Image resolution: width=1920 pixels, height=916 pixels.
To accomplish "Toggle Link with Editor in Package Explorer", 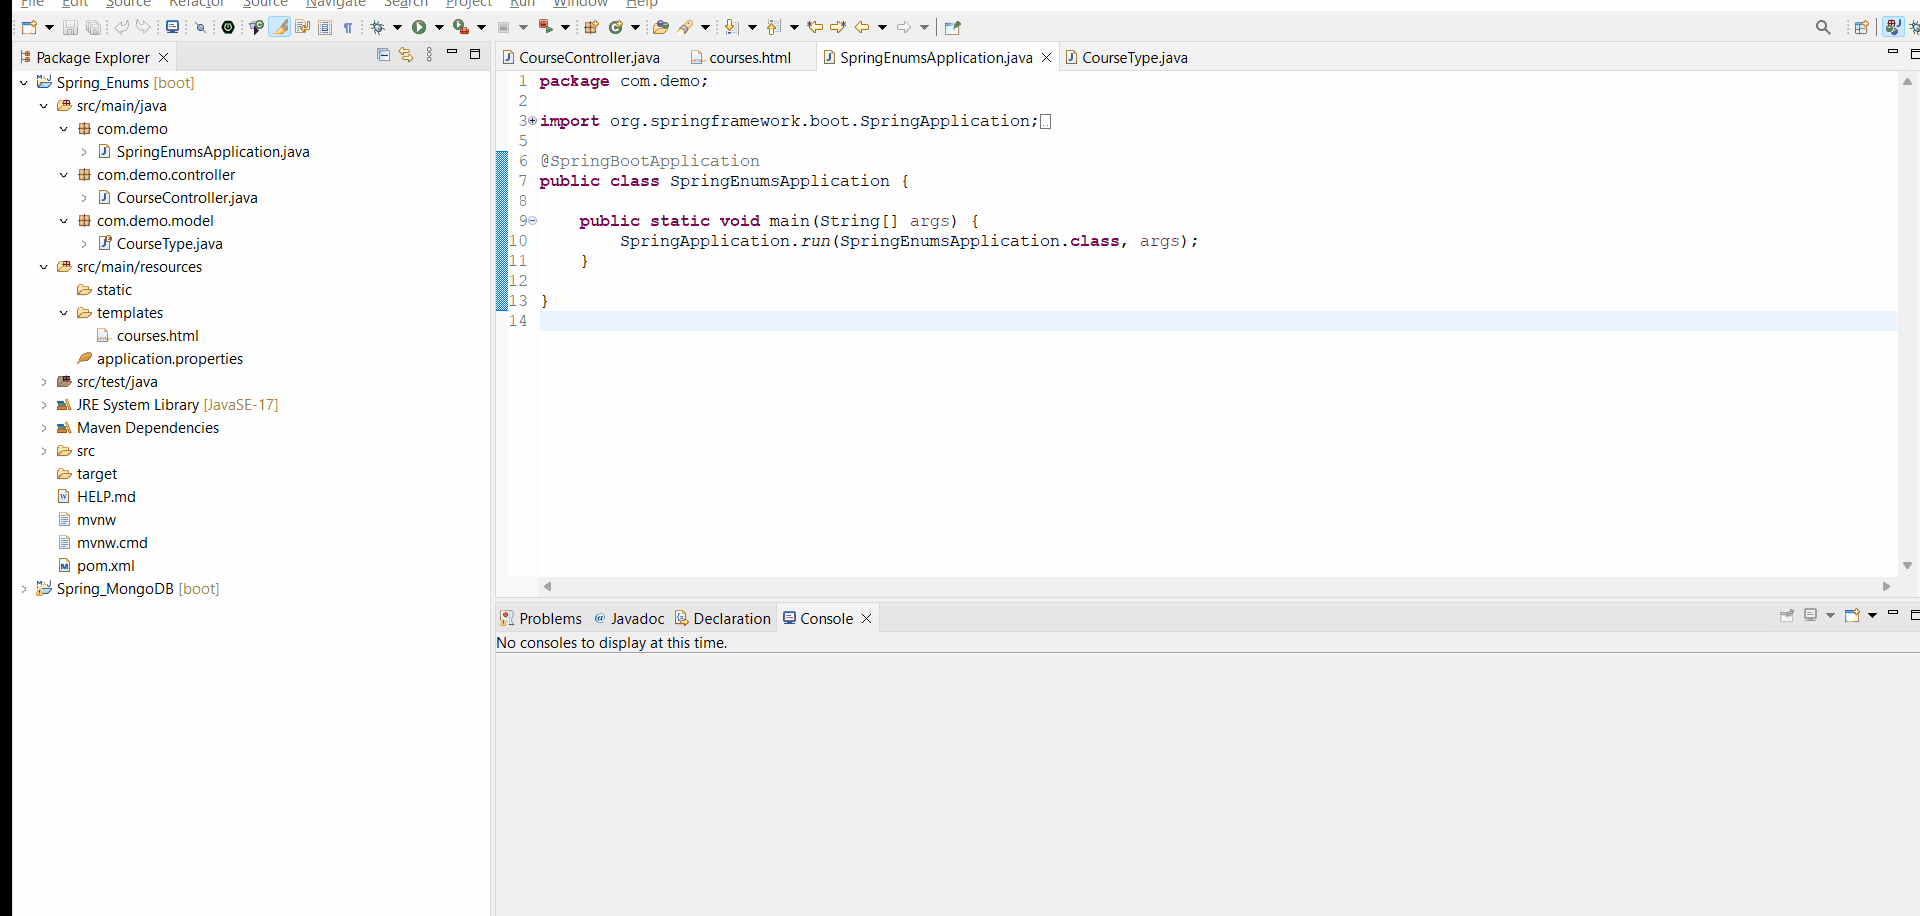I will point(406,55).
